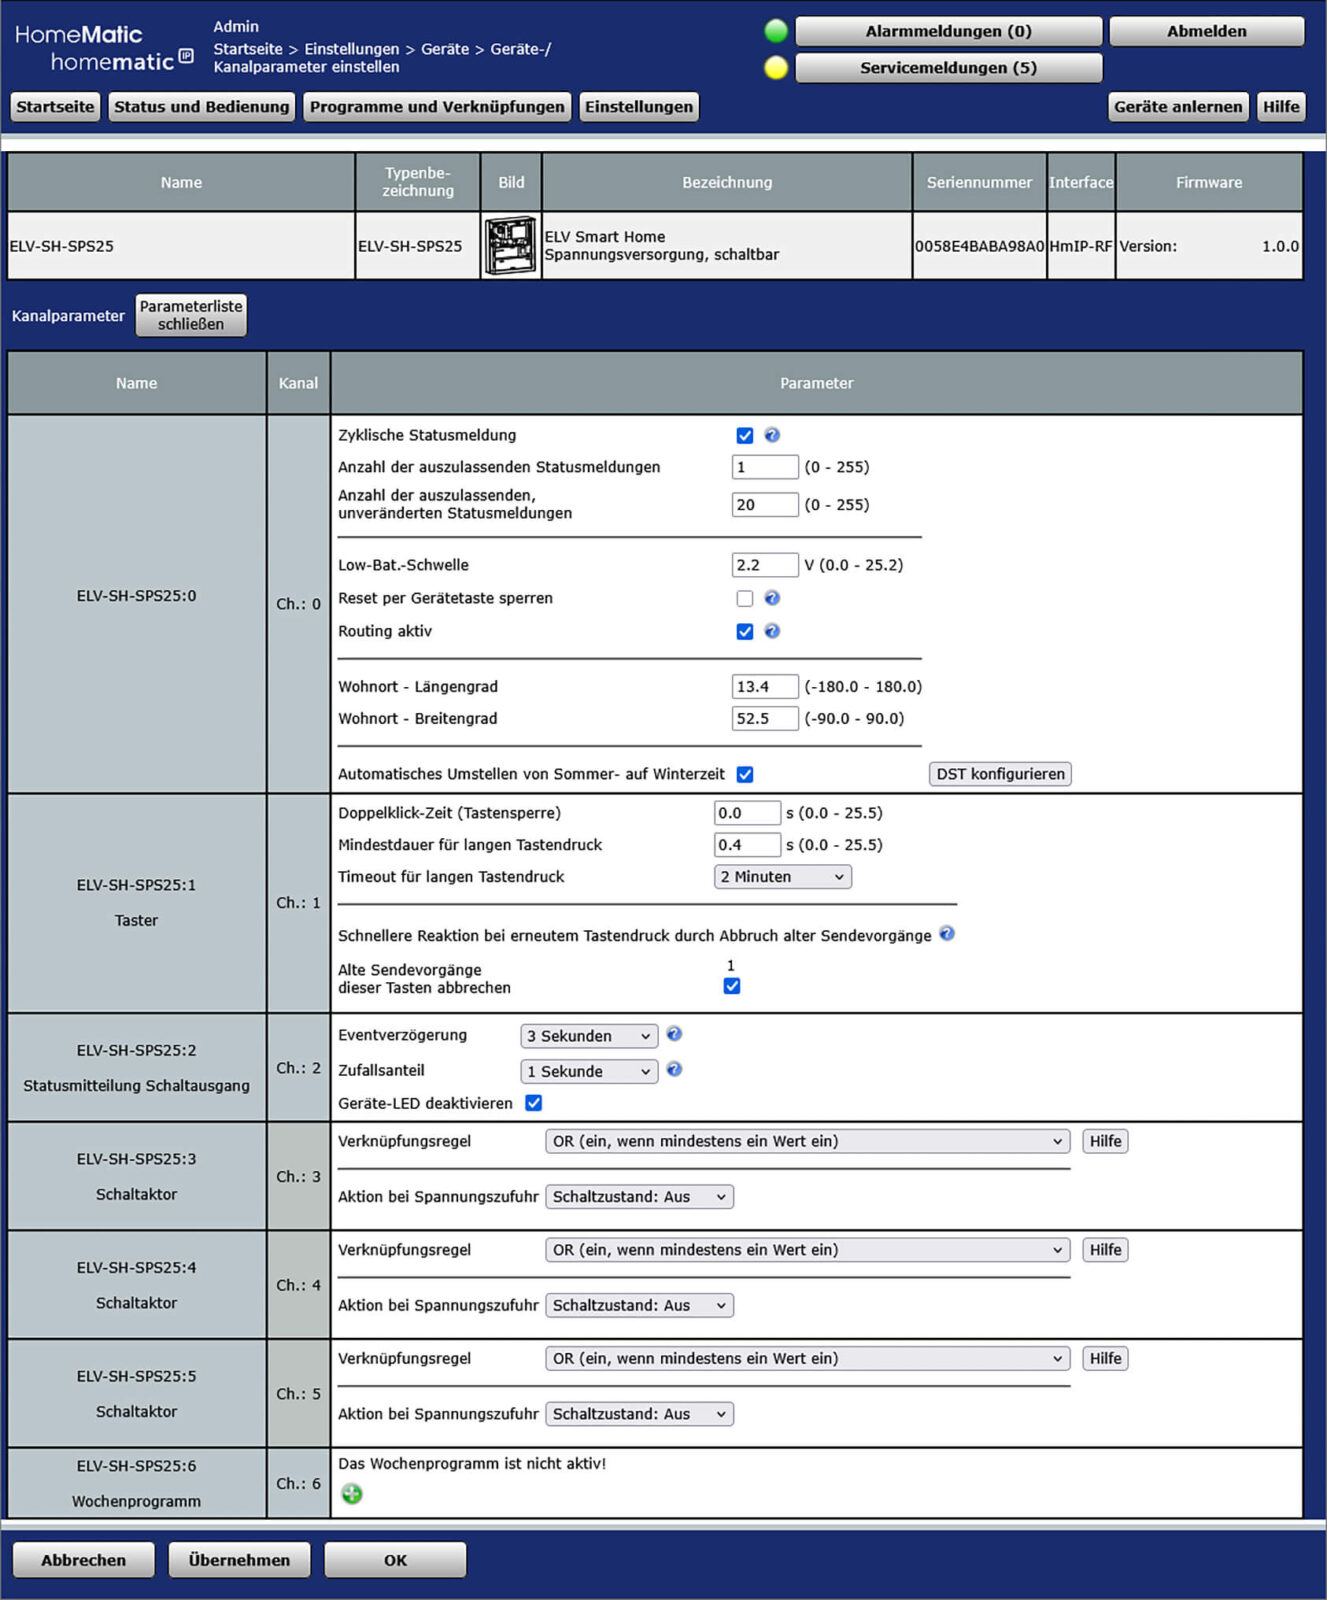Open Timeout für langen Tastendruck dropdown
Image resolution: width=1327 pixels, height=1600 pixels.
[x=782, y=877]
